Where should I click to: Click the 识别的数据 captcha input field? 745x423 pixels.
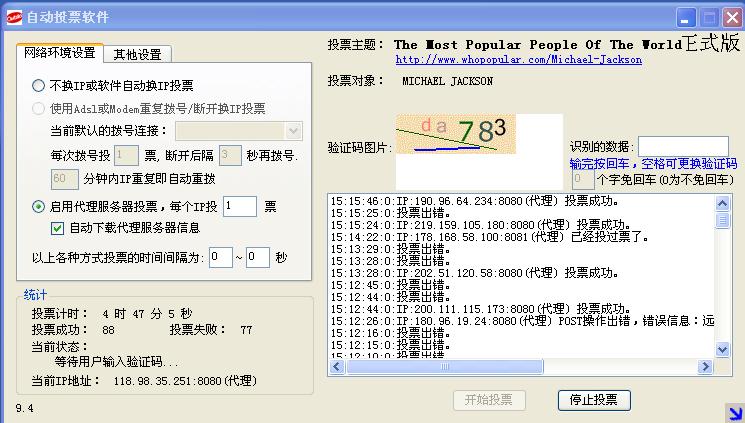683,146
